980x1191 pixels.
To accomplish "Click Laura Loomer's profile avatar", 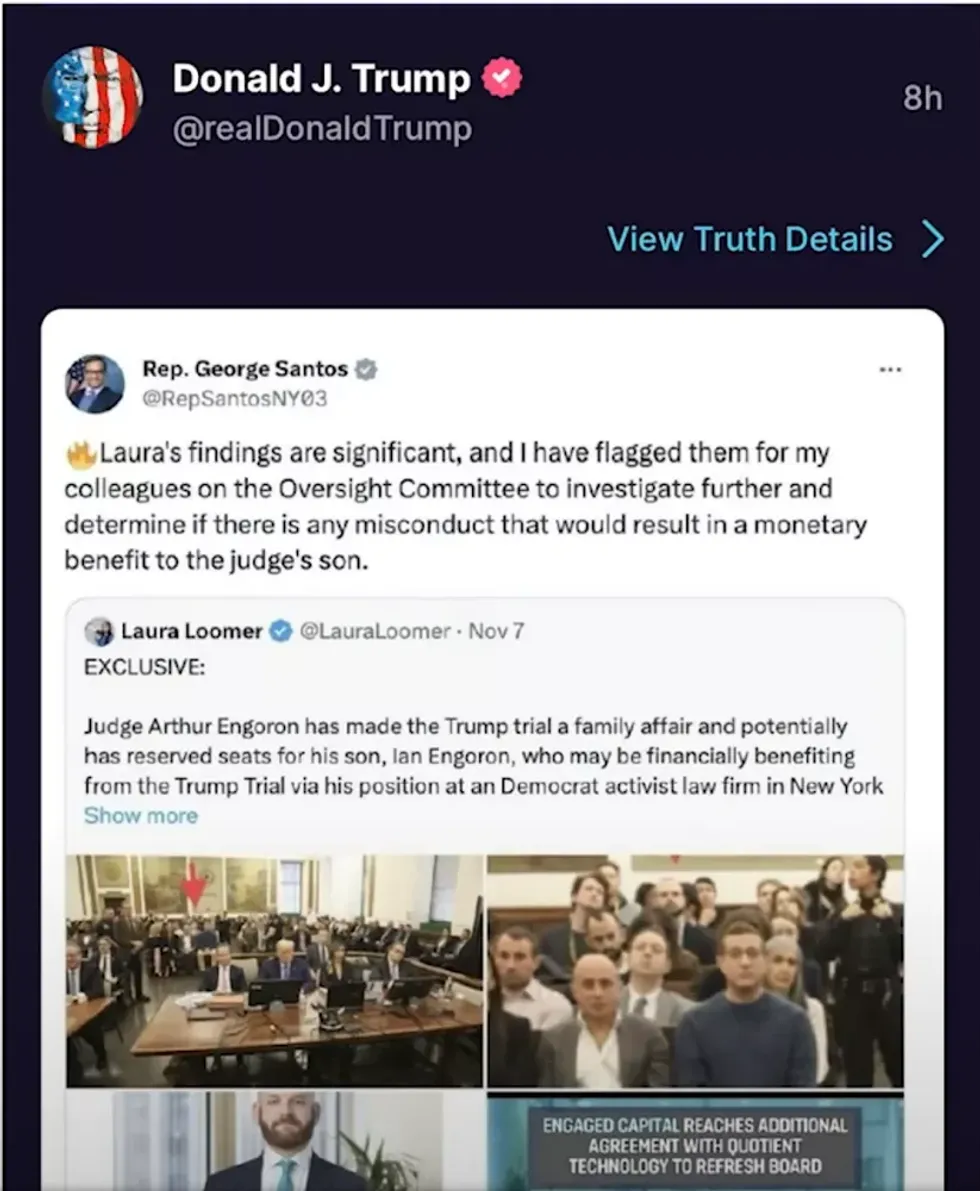I will click(101, 631).
